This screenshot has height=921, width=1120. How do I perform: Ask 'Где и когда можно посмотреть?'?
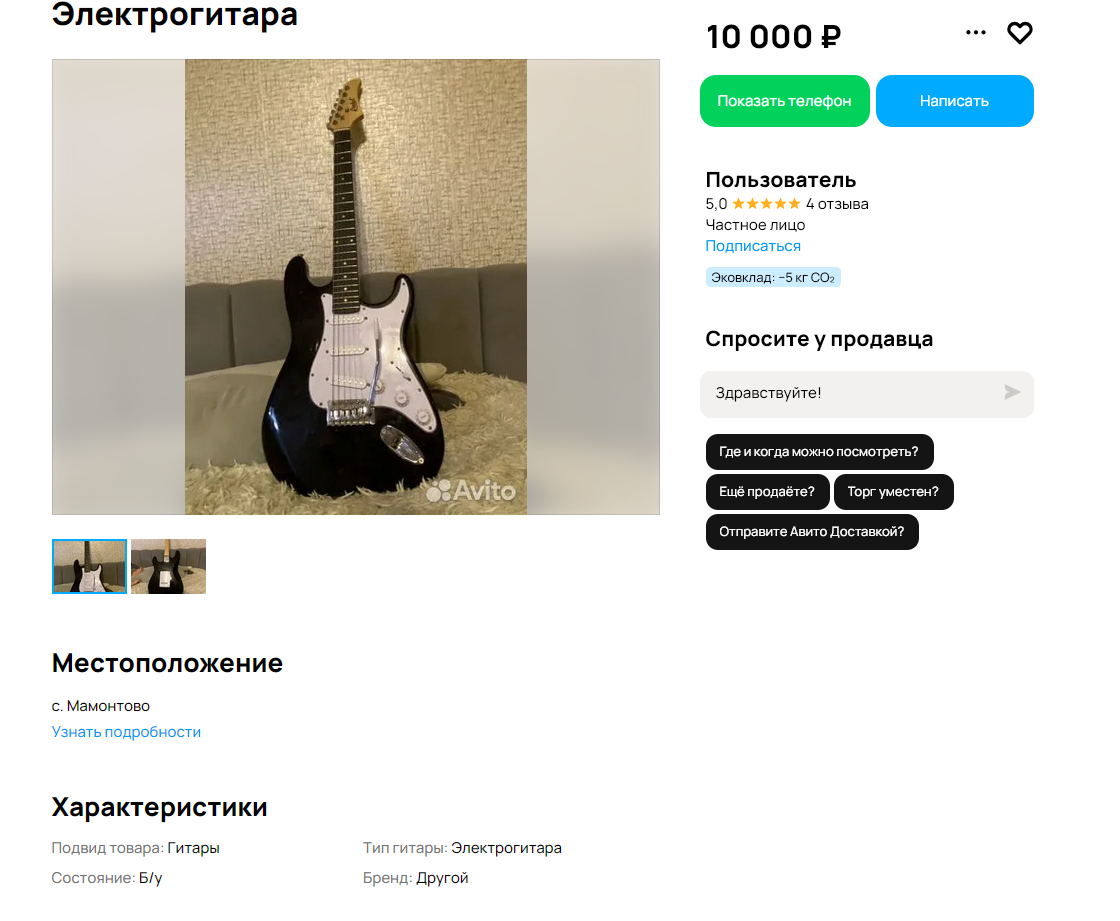pos(819,452)
